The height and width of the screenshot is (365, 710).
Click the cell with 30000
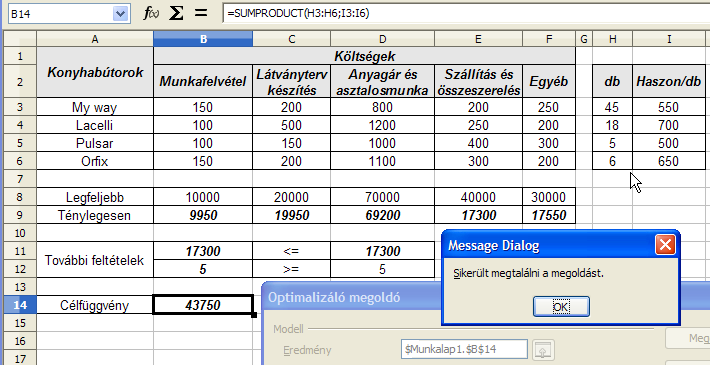tap(549, 197)
